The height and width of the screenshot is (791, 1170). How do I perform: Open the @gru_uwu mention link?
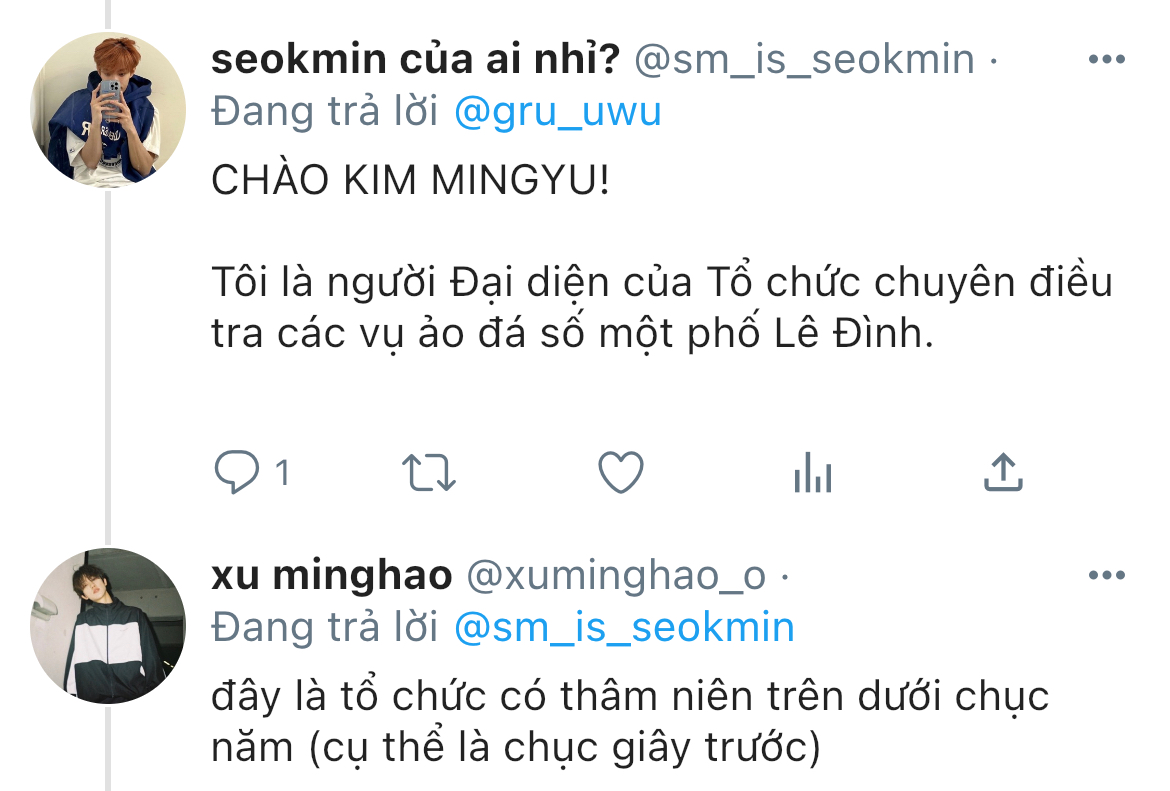[557, 112]
